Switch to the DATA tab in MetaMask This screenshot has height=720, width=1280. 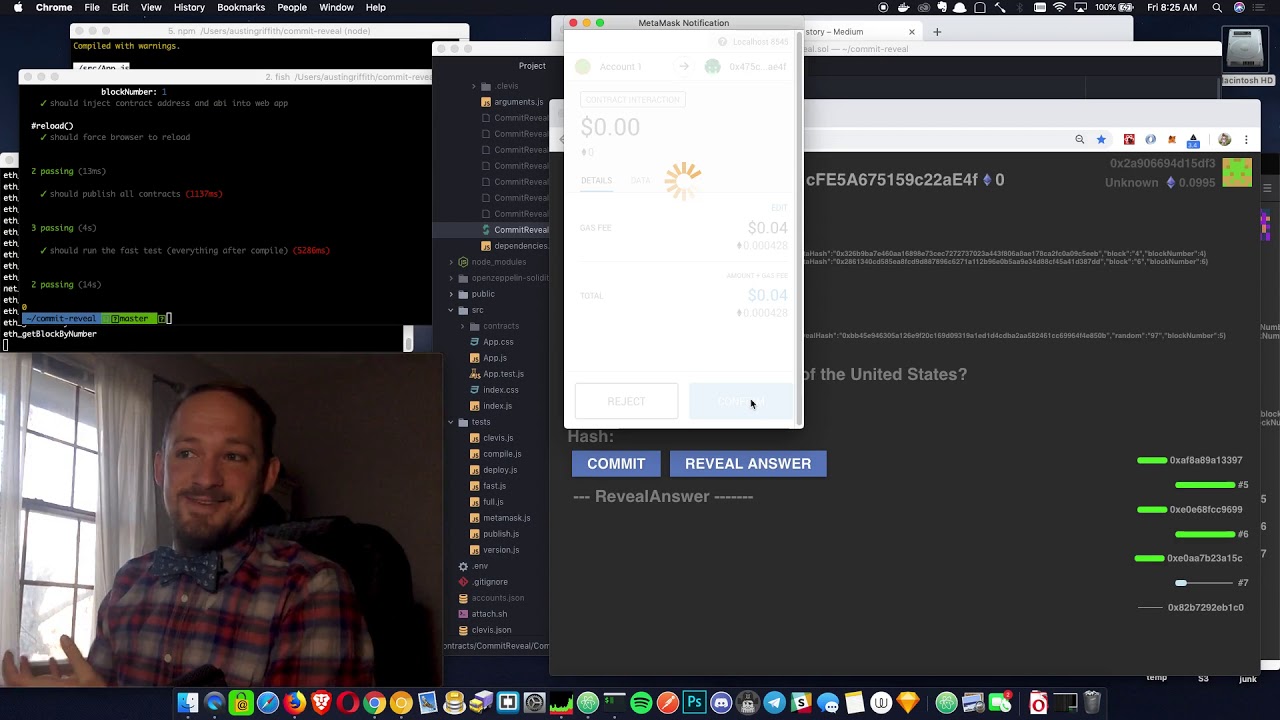point(640,181)
